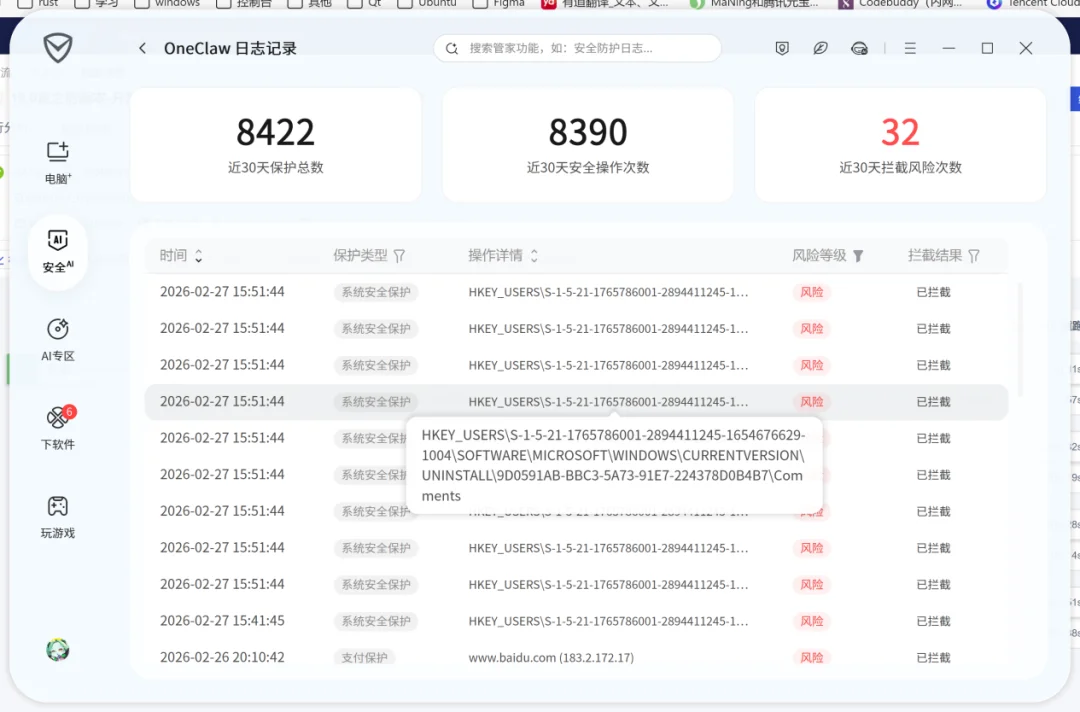
Task: Click the user avatar at the bottom left
Action: coord(57,650)
